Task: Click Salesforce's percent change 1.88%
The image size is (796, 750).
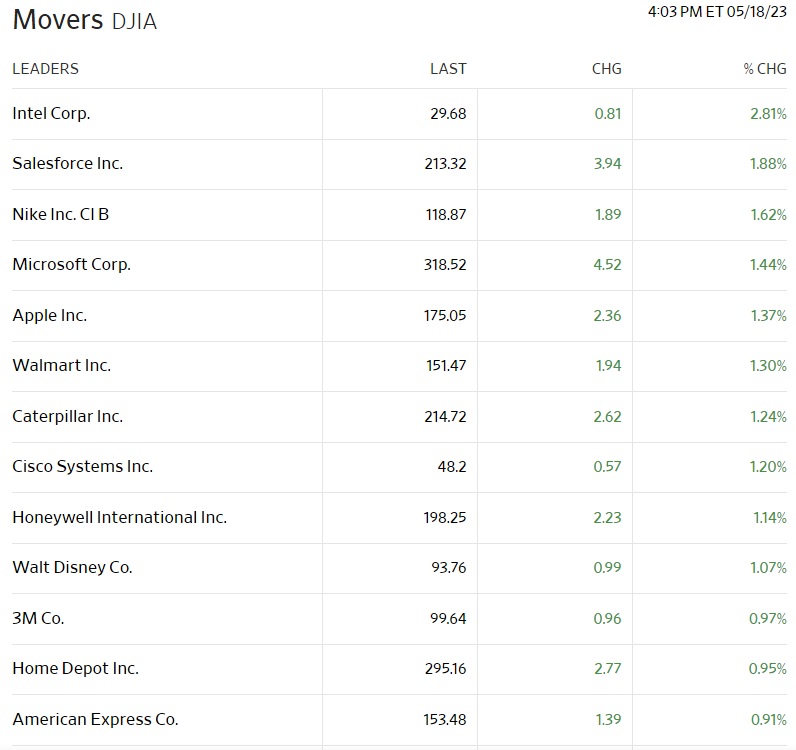Action: [769, 164]
